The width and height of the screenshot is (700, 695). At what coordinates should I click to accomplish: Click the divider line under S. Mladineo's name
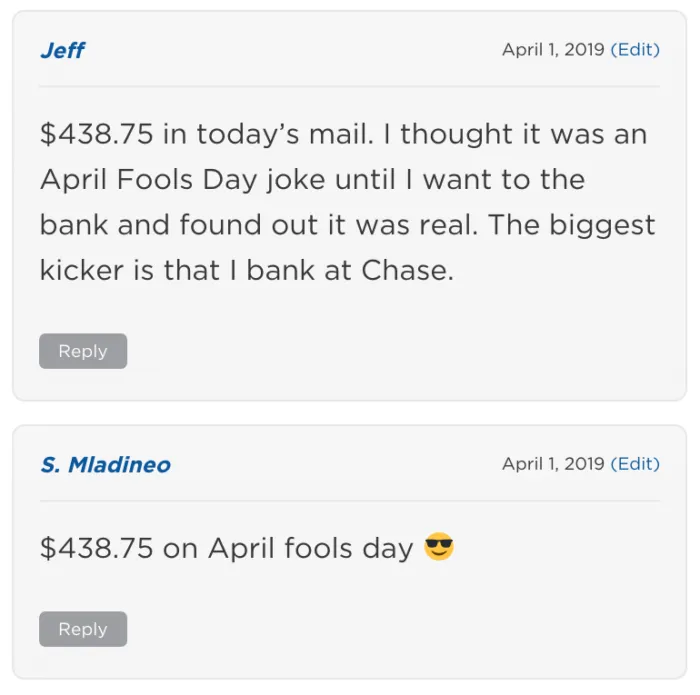[349, 500]
